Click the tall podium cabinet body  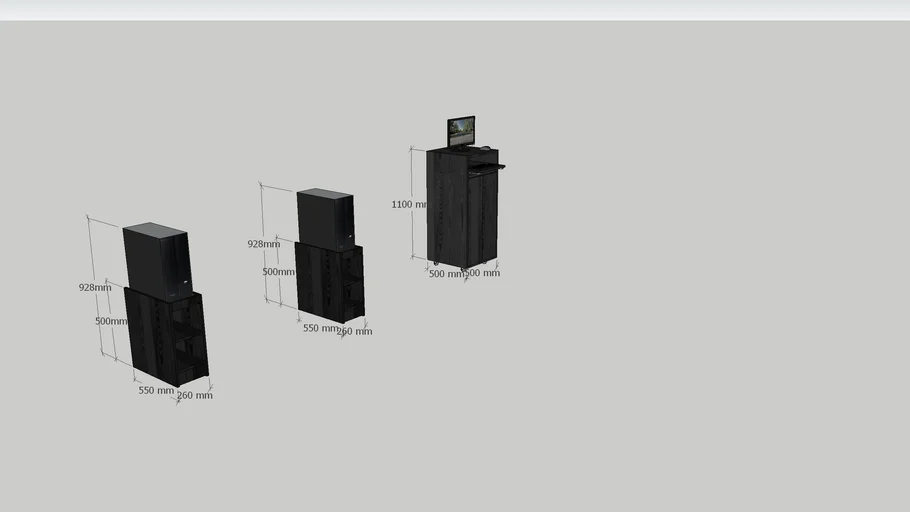[x=463, y=208]
